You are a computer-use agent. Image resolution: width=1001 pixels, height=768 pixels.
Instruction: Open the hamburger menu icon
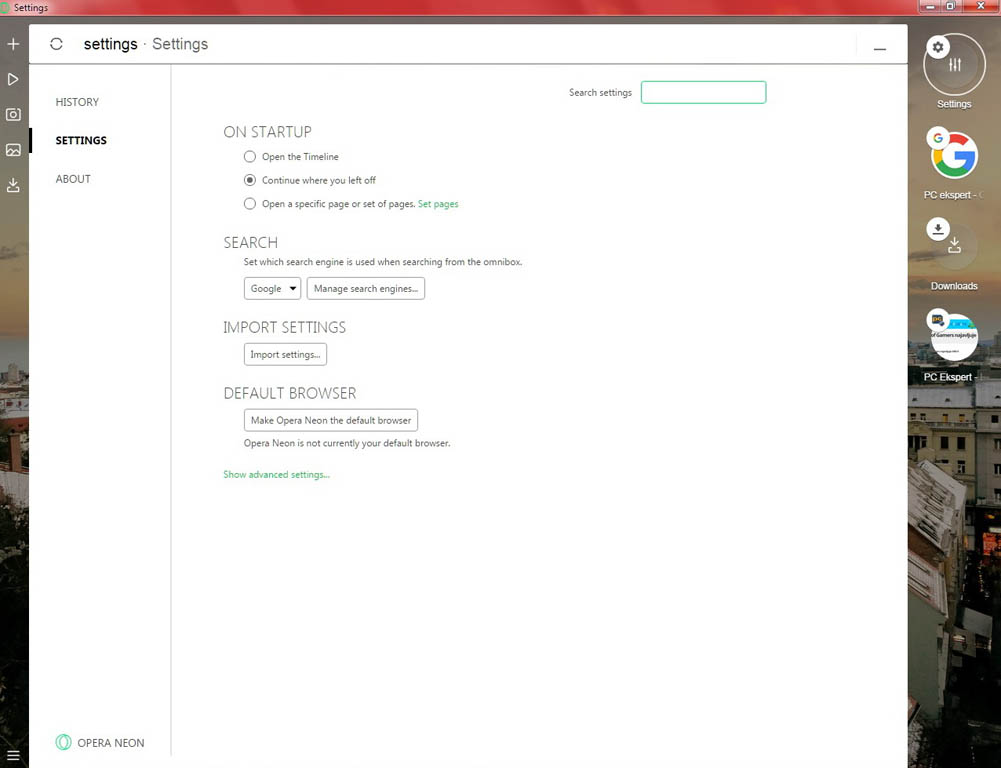13,757
